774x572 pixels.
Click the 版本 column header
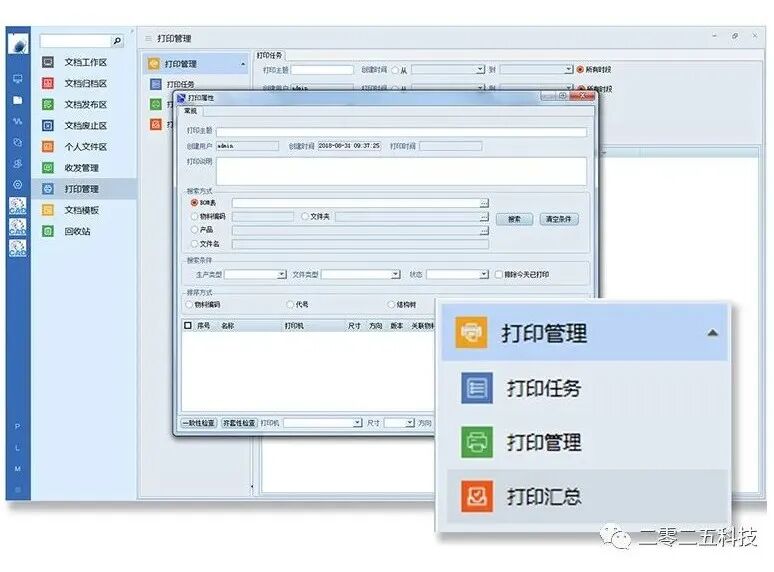pyautogui.click(x=396, y=326)
